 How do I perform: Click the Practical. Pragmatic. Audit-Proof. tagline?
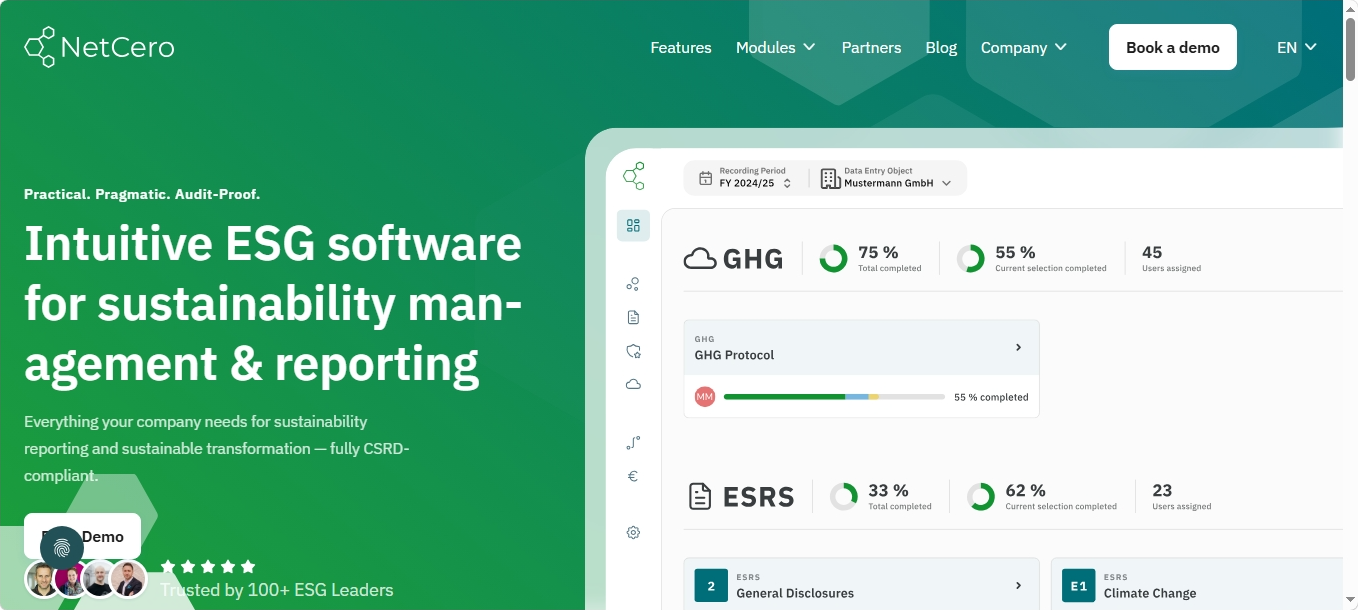click(142, 194)
